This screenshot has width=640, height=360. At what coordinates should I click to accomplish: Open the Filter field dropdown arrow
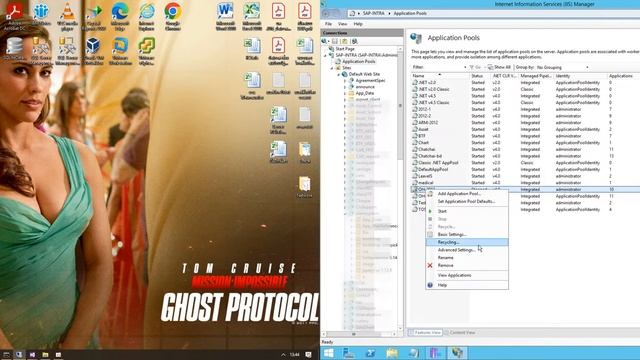point(465,67)
